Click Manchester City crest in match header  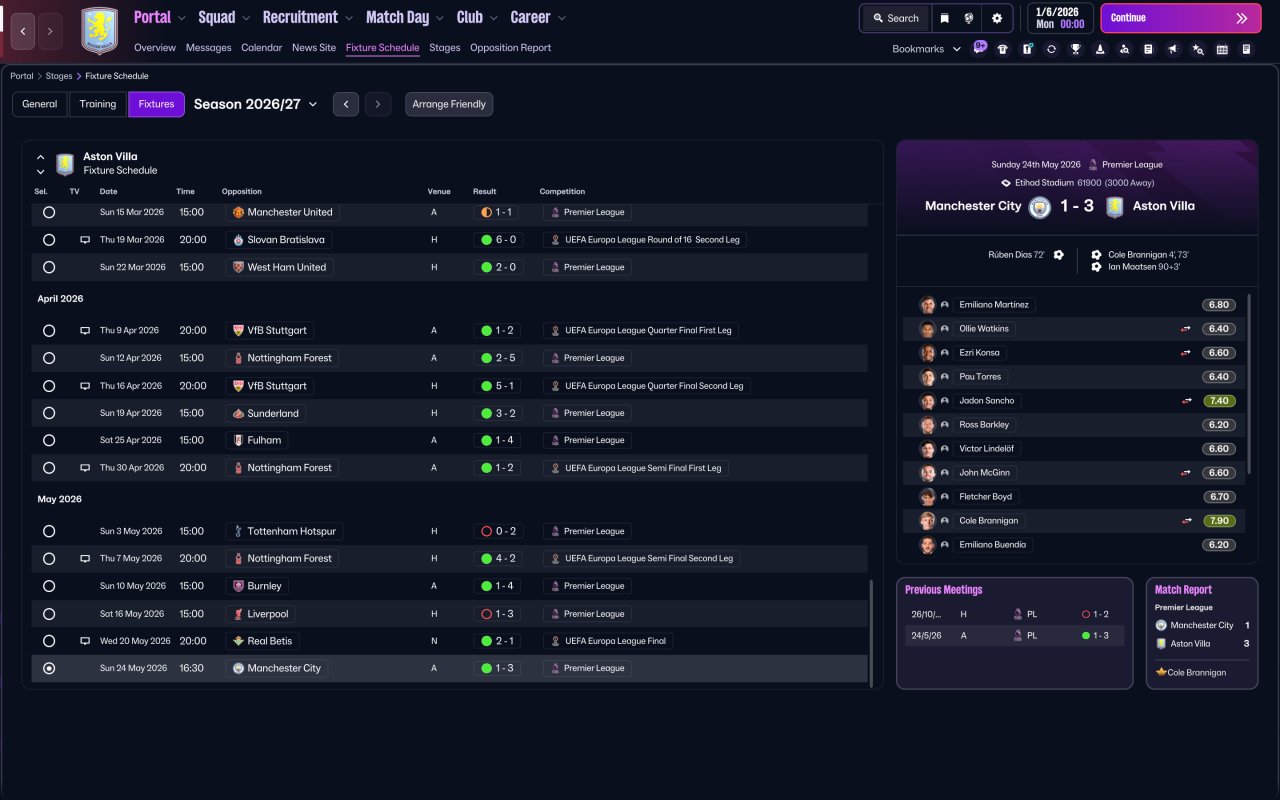click(x=1040, y=207)
